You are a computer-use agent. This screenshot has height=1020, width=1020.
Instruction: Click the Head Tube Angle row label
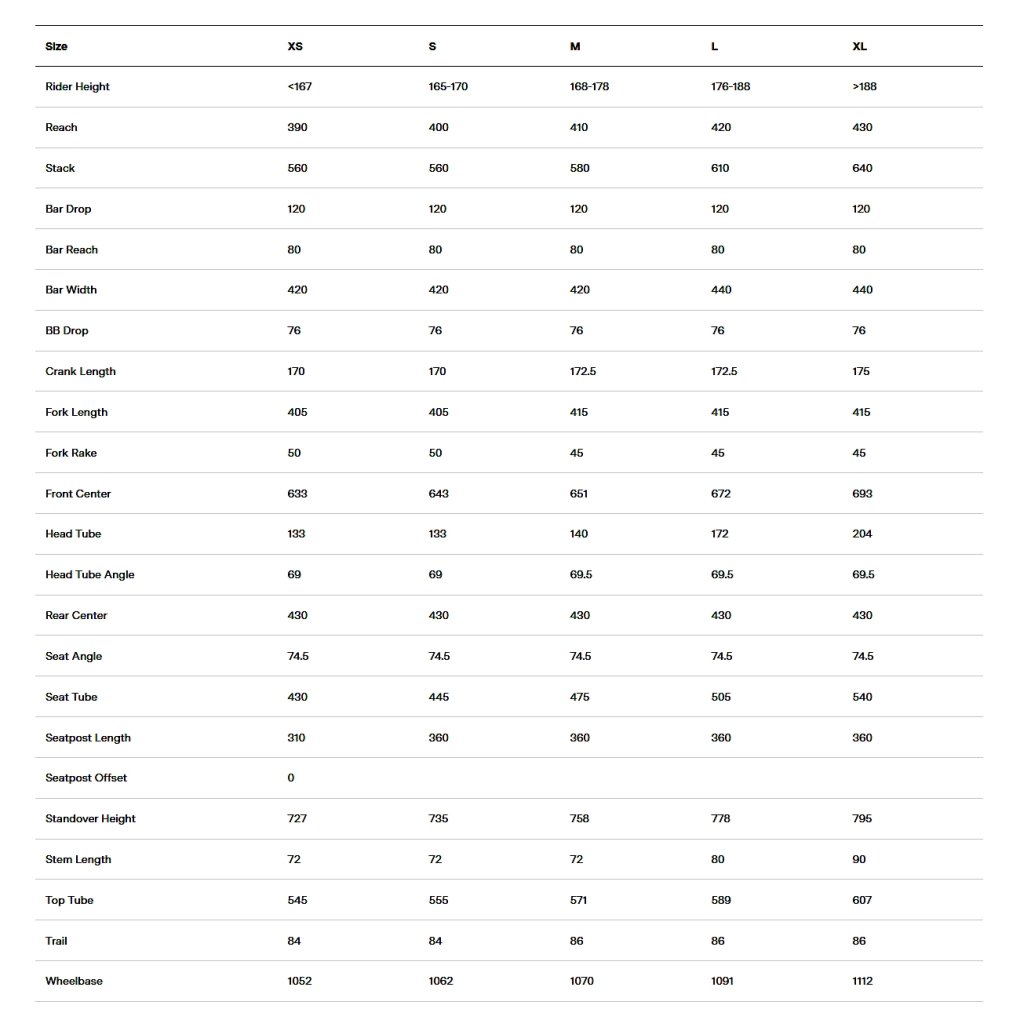click(90, 575)
